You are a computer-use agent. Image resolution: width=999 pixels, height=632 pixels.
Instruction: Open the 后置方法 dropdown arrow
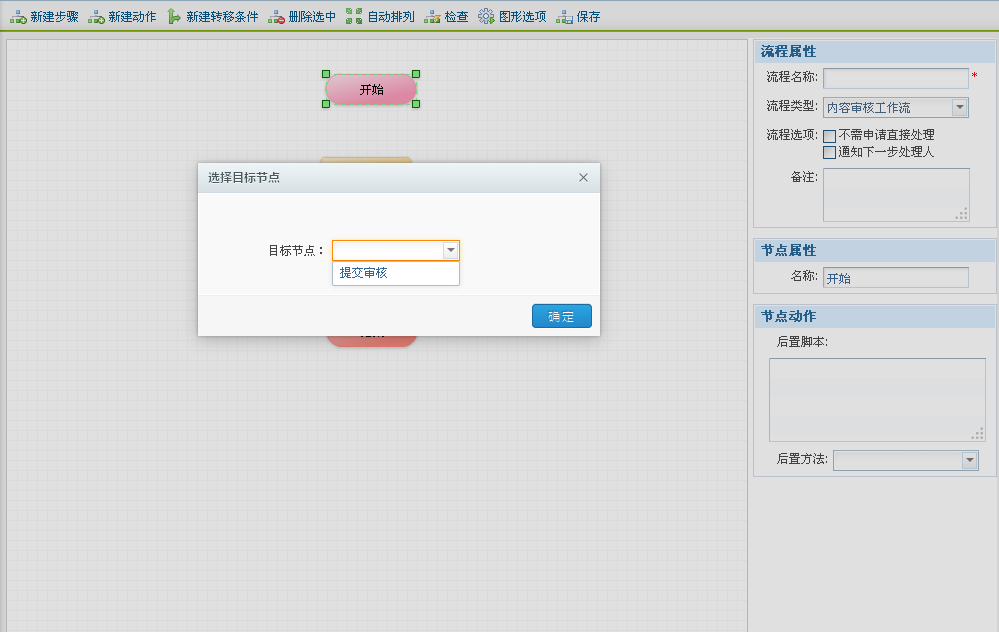pos(969,460)
